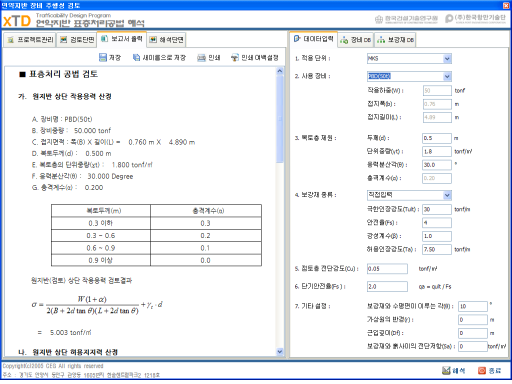Click the 극한인장강도 30 input field
The image size is (512, 384).
click(x=437, y=209)
